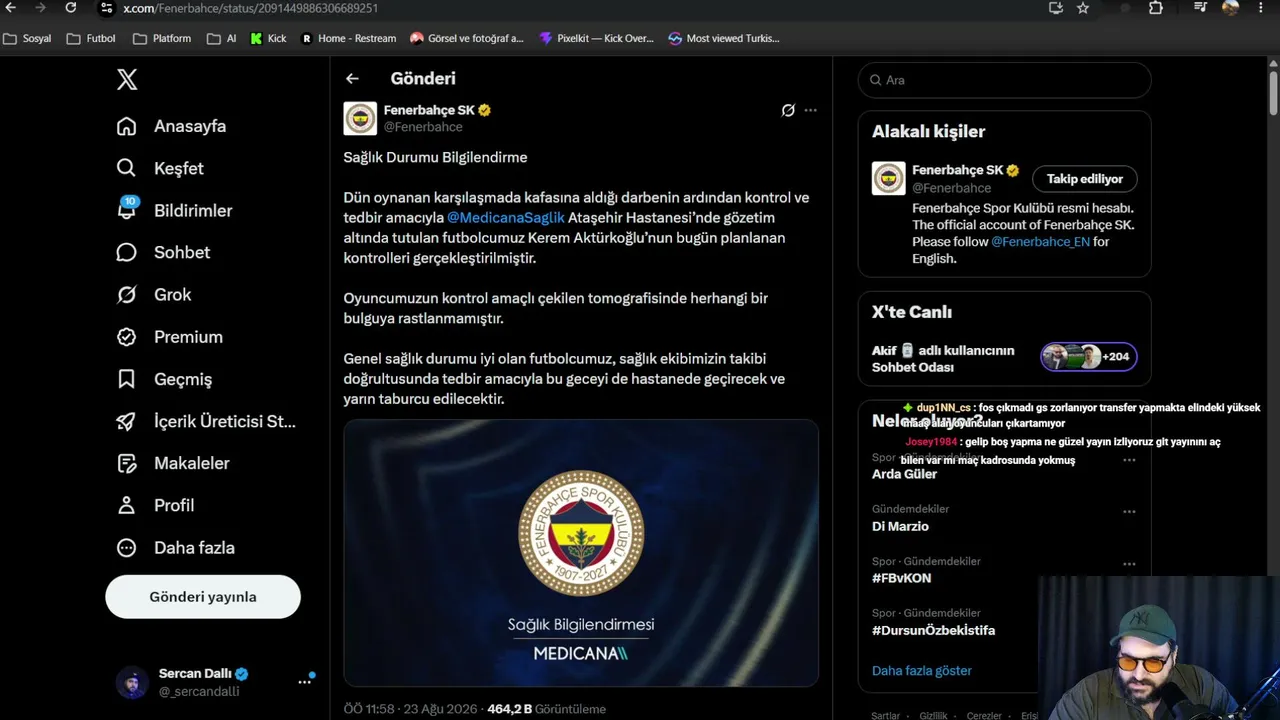Image resolution: width=1280 pixels, height=720 pixels.
Task: Open more options for Di Marzio trend
Action: pos(1129,511)
